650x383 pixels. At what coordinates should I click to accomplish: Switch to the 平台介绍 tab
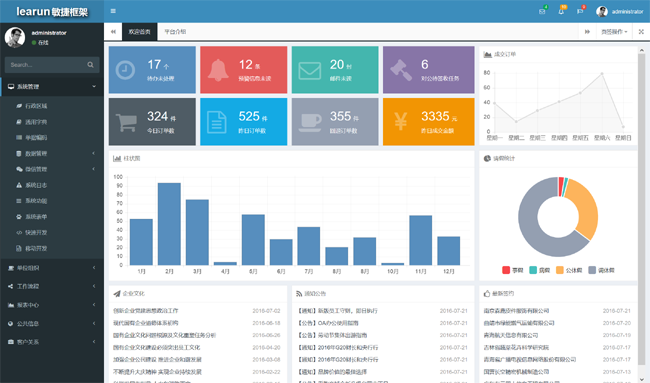pos(175,32)
